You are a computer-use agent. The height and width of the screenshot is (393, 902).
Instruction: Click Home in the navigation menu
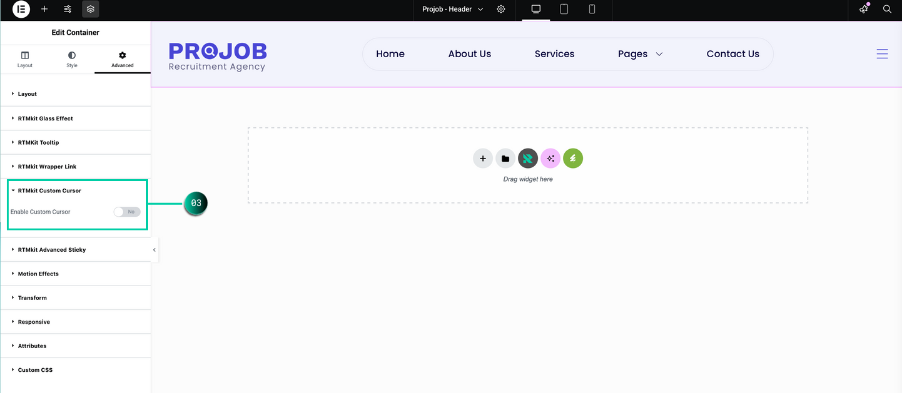click(x=390, y=54)
